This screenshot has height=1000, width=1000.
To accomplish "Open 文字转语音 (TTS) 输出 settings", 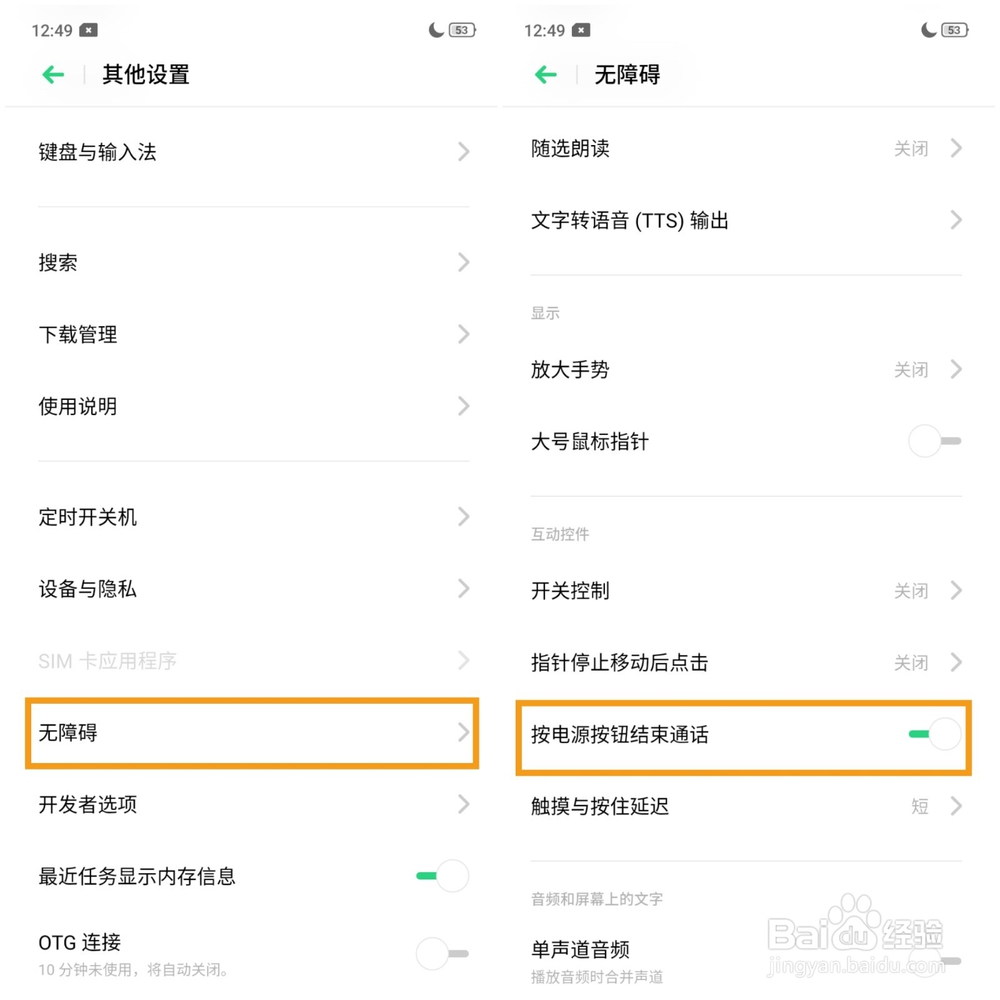I will point(740,220).
